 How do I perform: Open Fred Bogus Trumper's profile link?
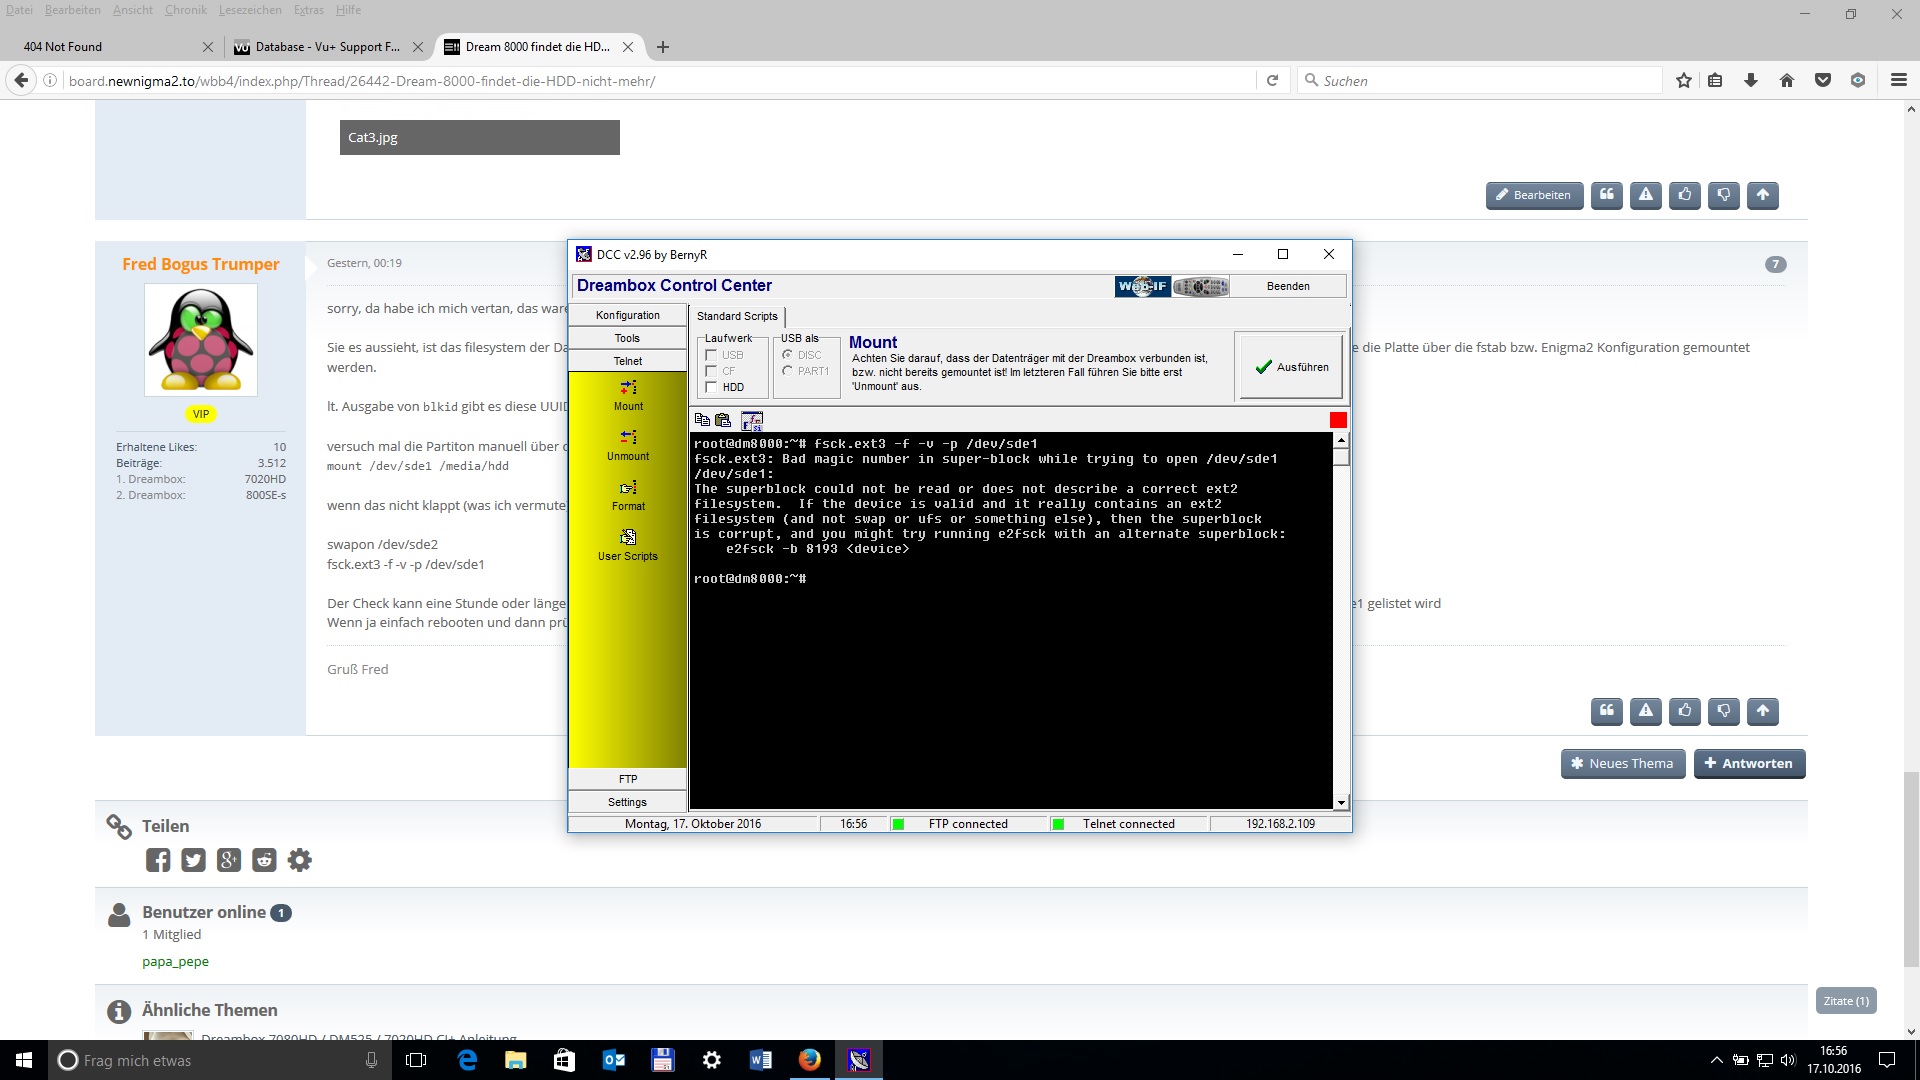pos(201,264)
